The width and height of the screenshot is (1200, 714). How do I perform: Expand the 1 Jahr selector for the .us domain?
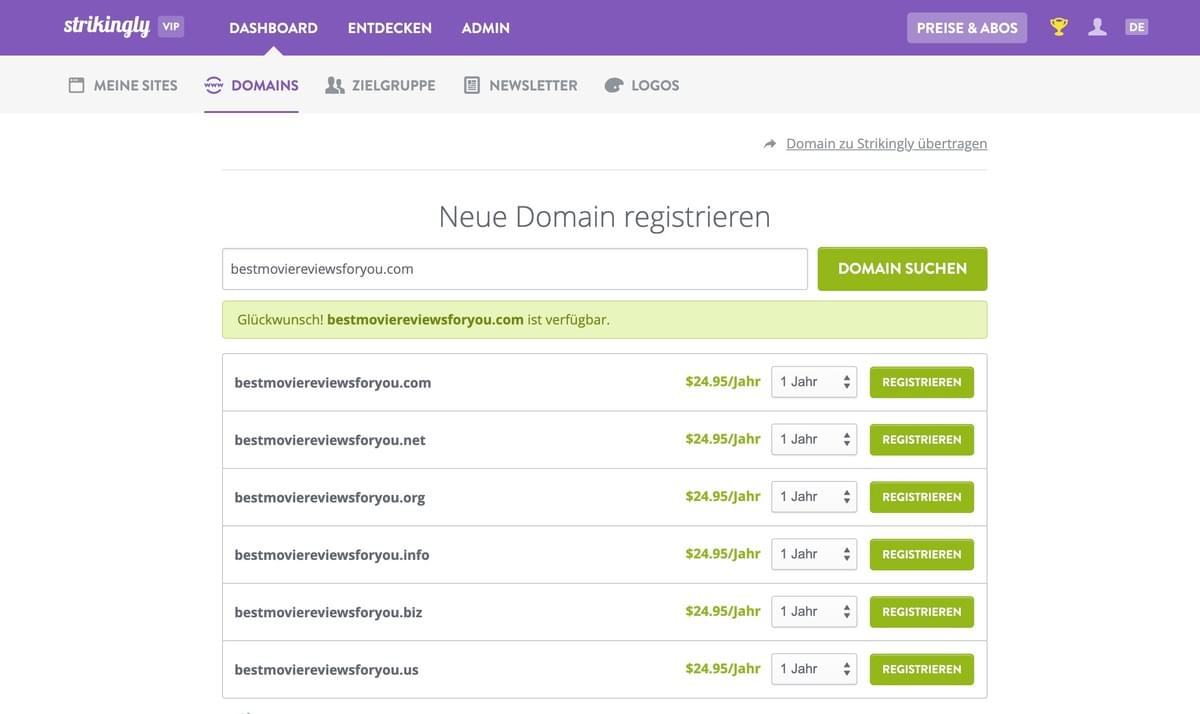tap(813, 668)
